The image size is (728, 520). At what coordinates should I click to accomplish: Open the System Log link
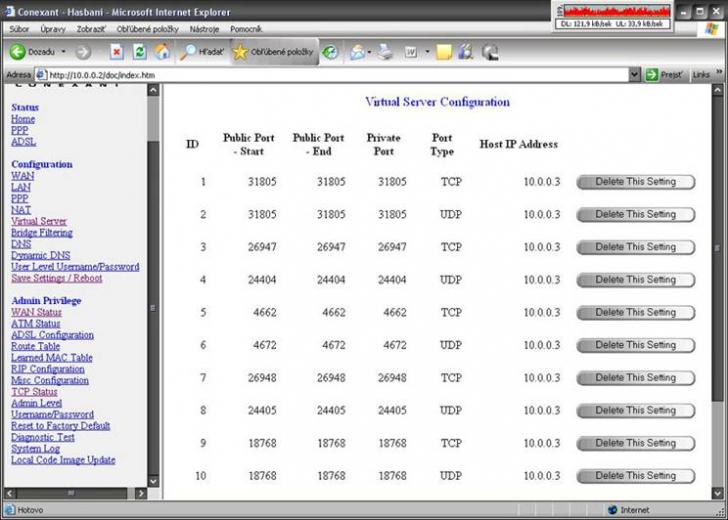coord(35,449)
